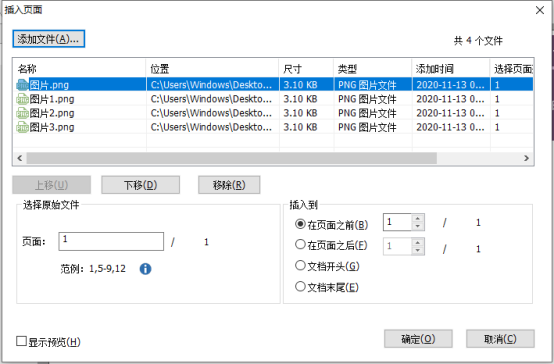This screenshot has height=364, width=554.
Task: Select the 图片2.png file name
Action: [x=52, y=113]
